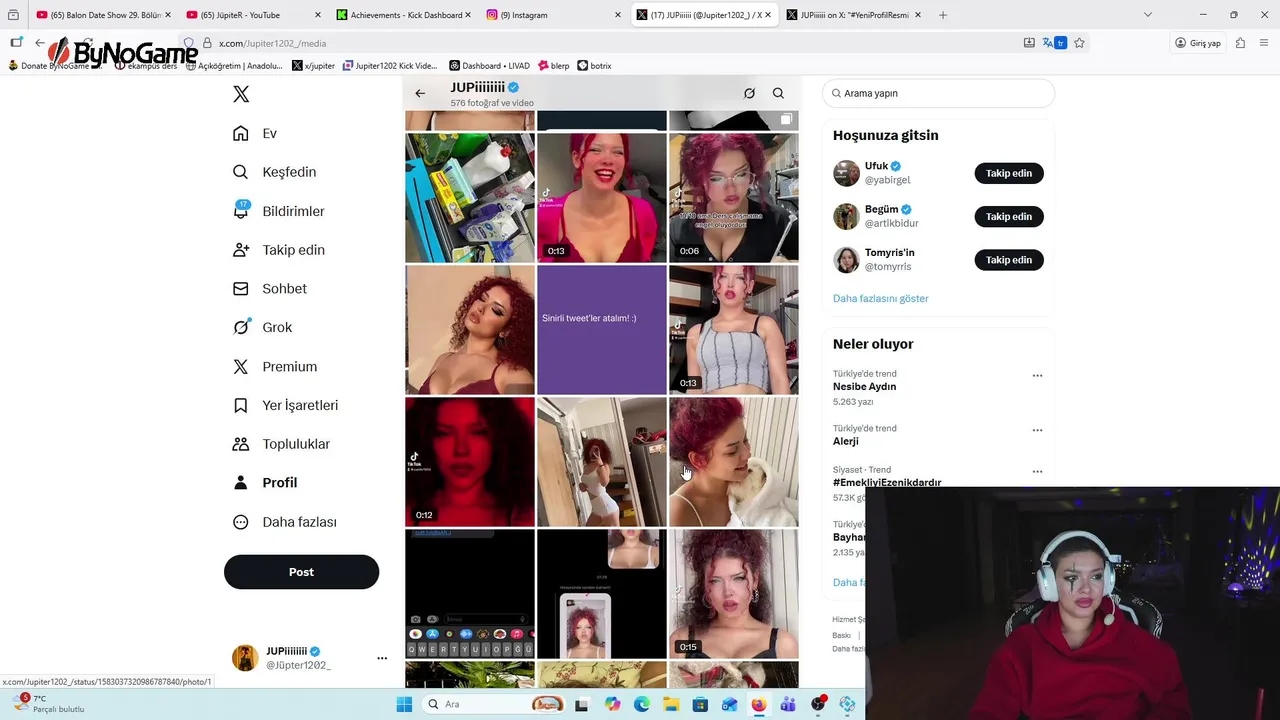Open a new browser tab
Viewport: 1280px width, 720px height.
(x=942, y=15)
